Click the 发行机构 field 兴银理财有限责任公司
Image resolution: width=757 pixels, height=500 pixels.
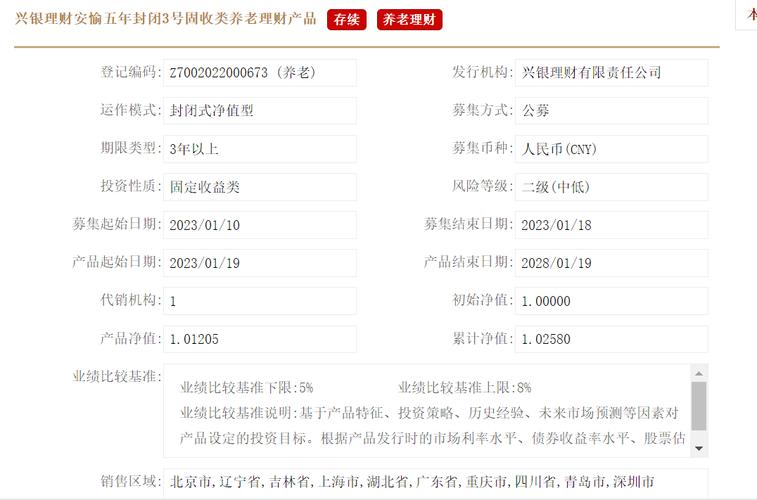pyautogui.click(x=611, y=73)
